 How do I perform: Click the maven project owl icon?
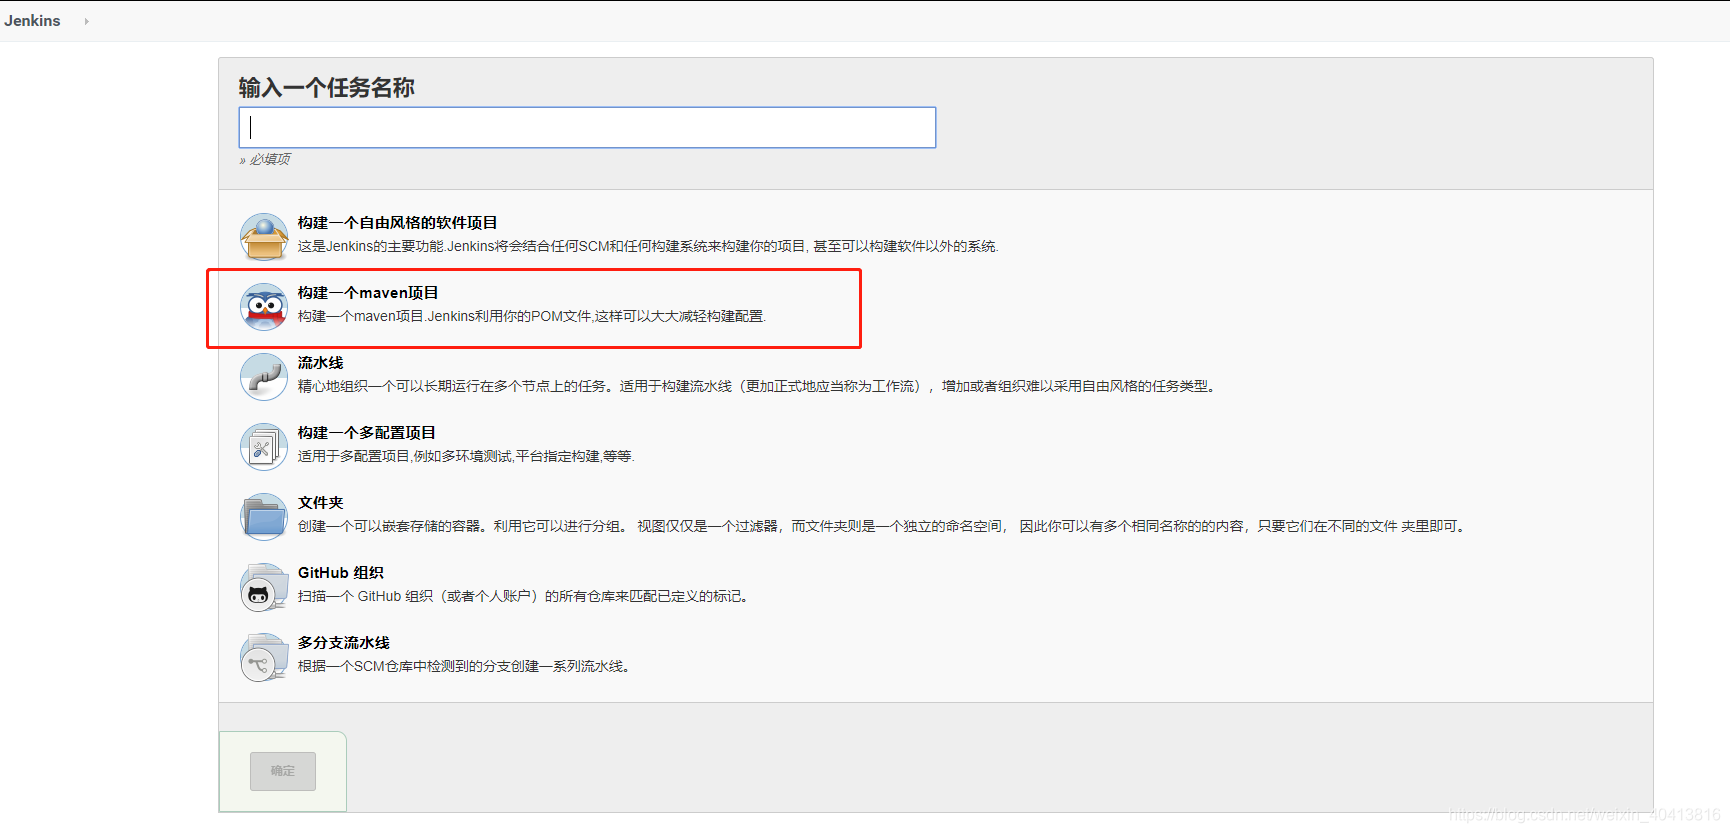[264, 307]
